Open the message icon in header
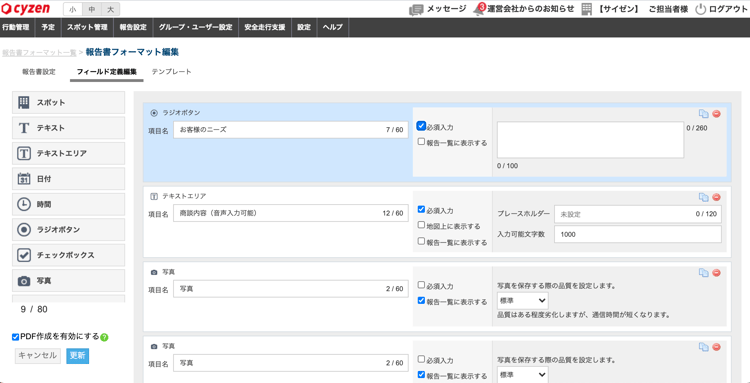The height and width of the screenshot is (383, 750). pos(416,10)
